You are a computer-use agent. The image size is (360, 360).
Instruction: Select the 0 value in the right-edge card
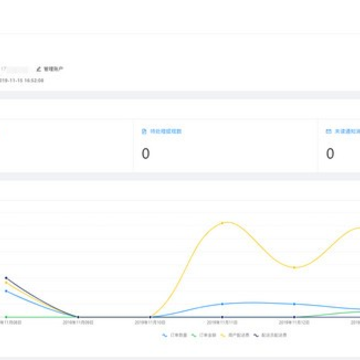tap(330, 154)
